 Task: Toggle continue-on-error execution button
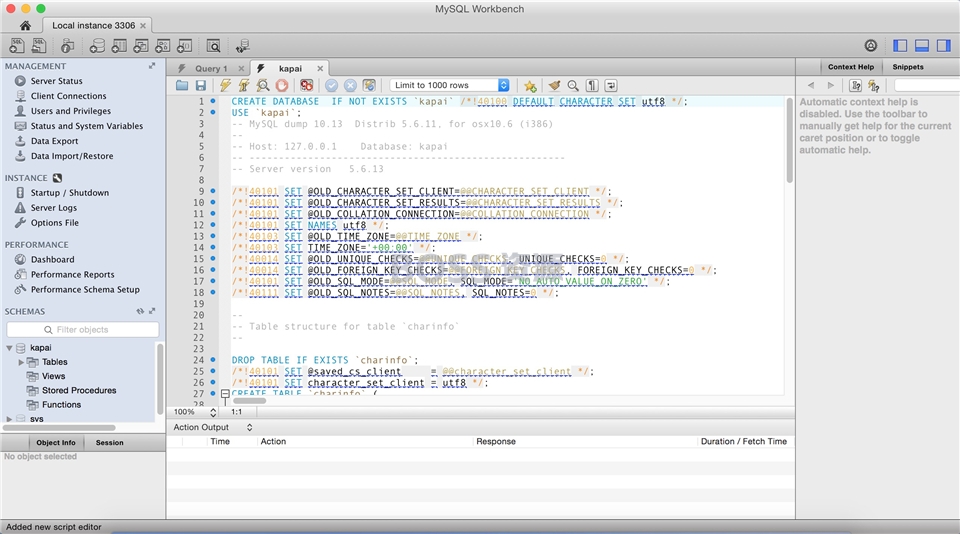(307, 86)
